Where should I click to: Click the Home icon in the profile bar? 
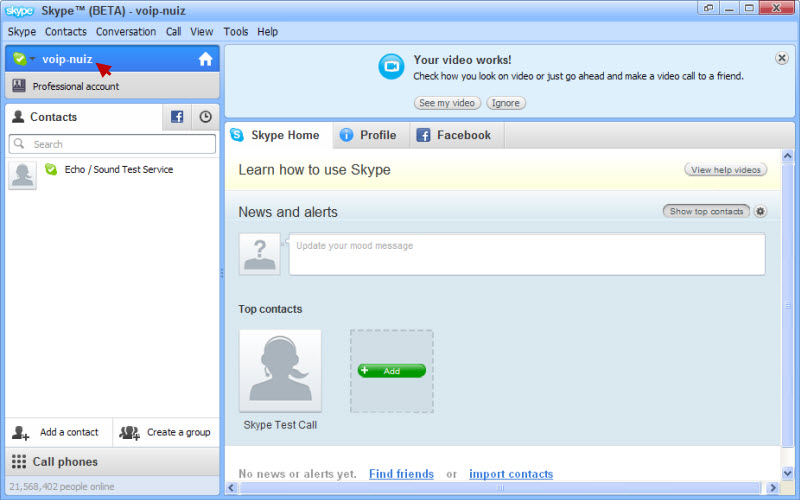pyautogui.click(x=205, y=59)
